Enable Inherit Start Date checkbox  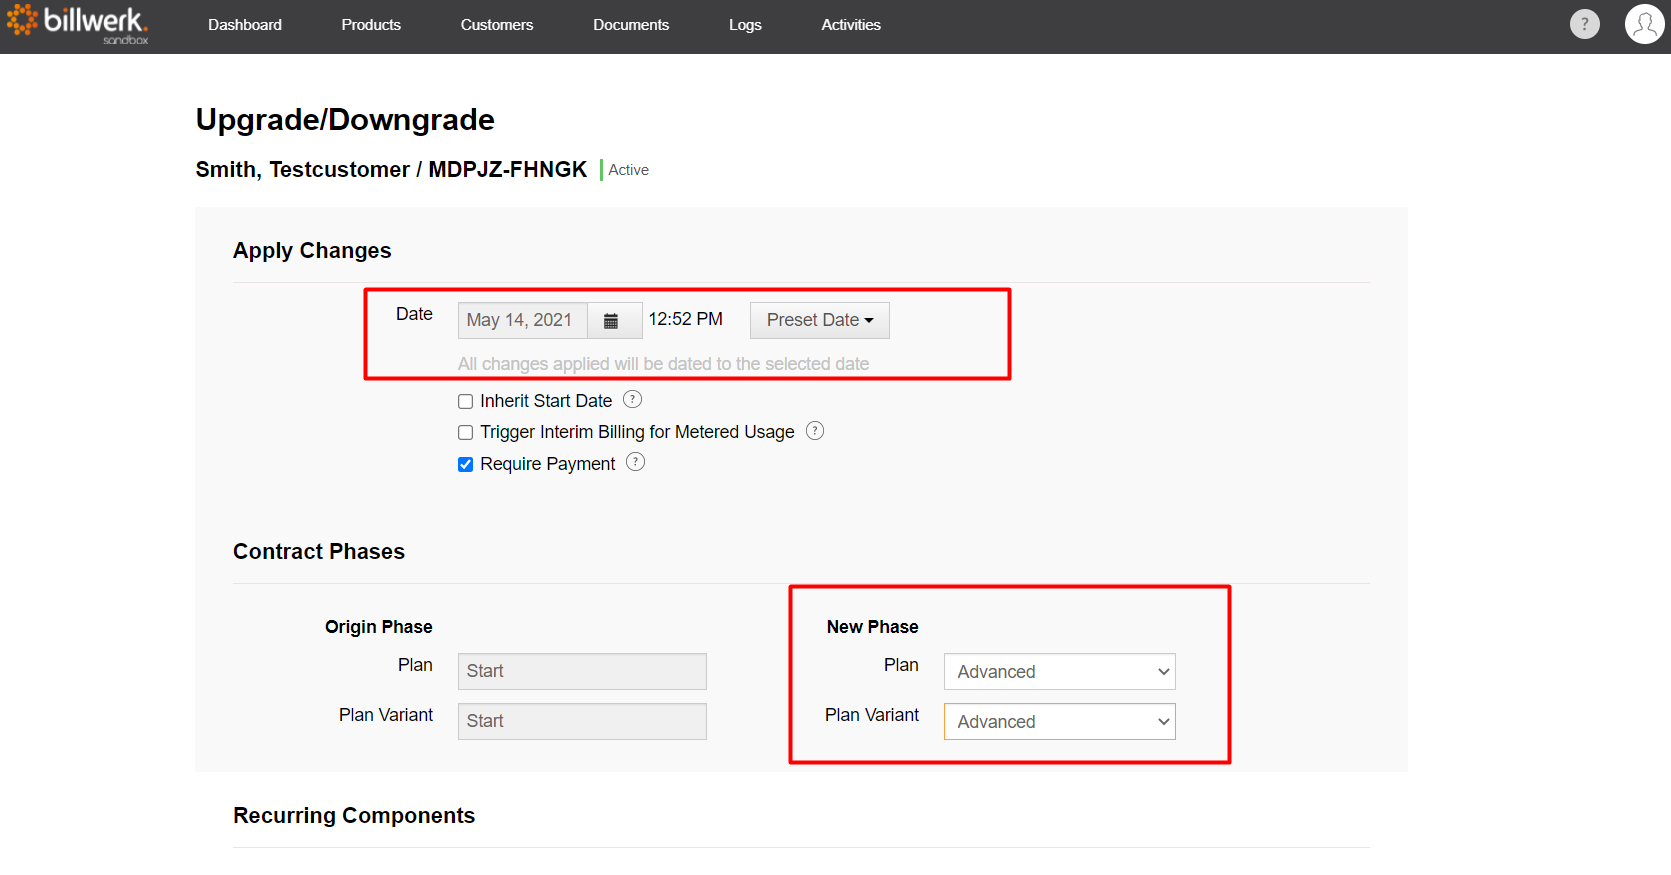click(465, 402)
